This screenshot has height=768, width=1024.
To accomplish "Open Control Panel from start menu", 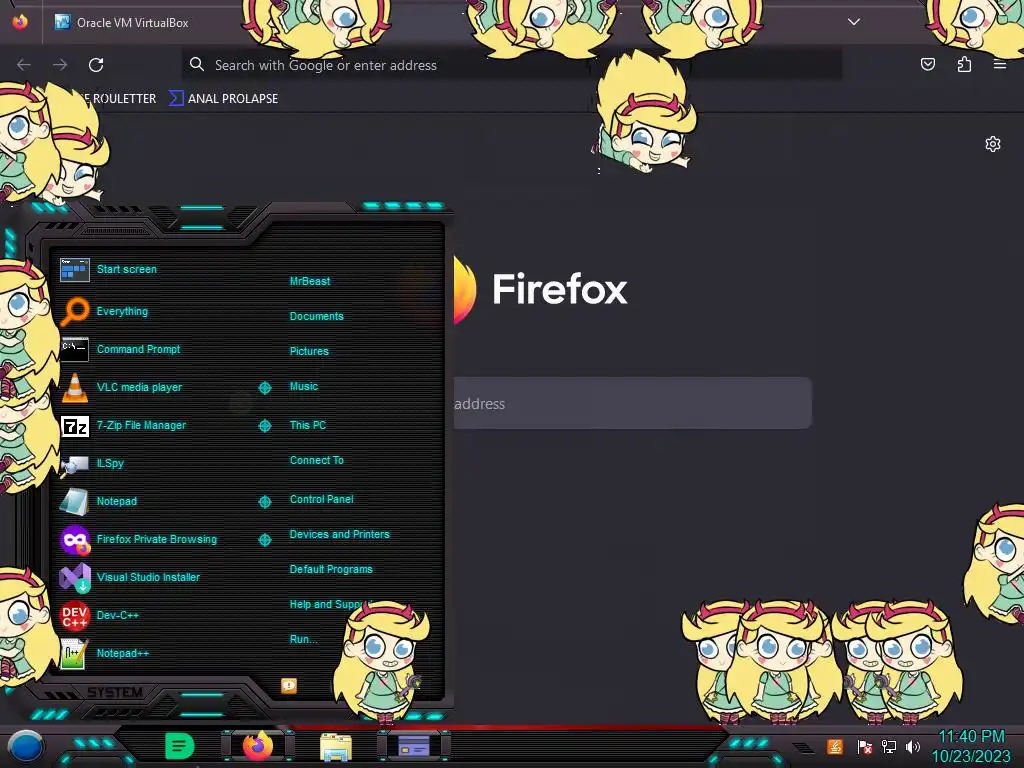I will click(321, 500).
